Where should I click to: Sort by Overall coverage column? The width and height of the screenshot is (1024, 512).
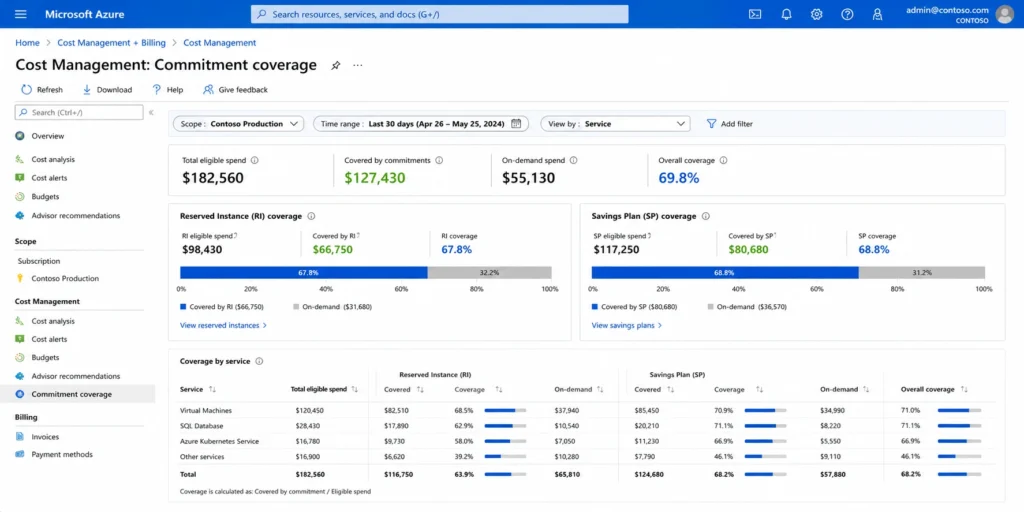965,389
